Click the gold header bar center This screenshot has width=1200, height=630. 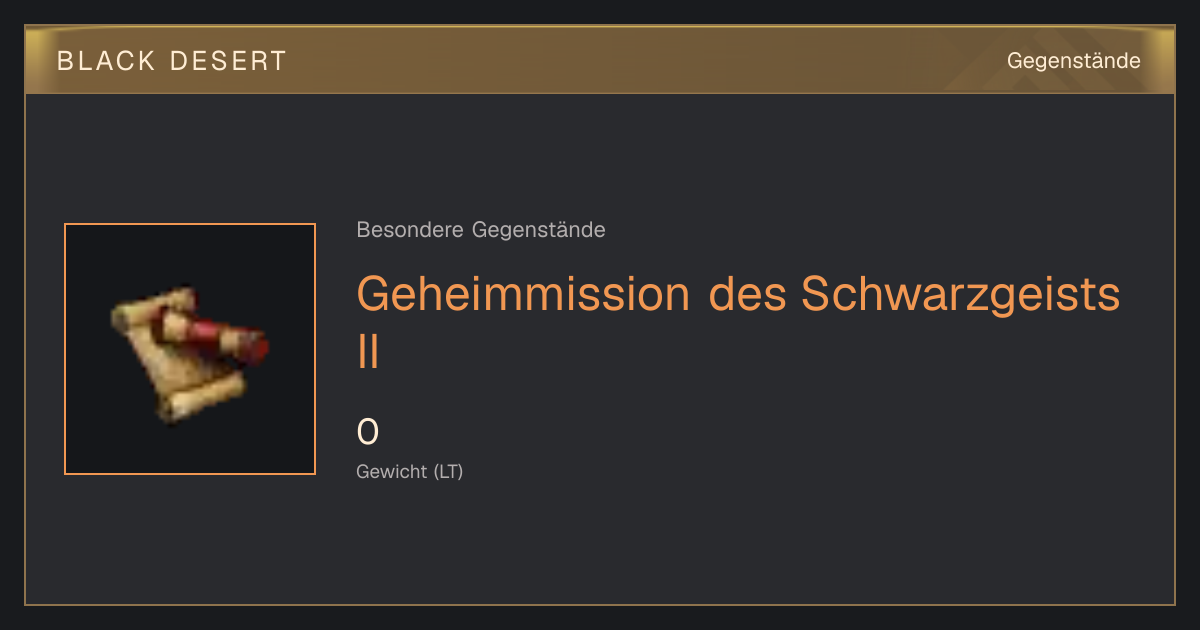click(600, 60)
